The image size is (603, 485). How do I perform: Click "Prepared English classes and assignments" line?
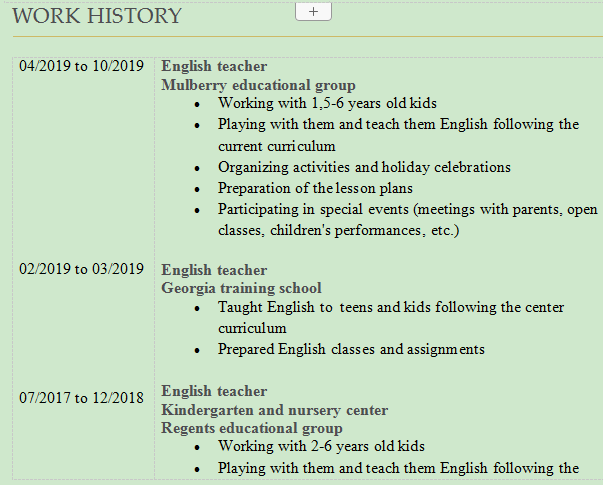tap(351, 349)
